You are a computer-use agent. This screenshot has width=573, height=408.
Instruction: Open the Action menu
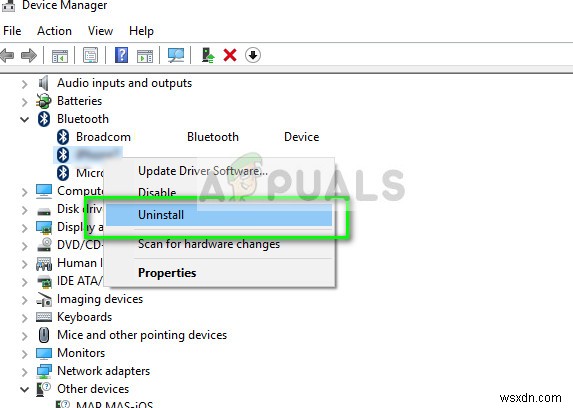[54, 31]
